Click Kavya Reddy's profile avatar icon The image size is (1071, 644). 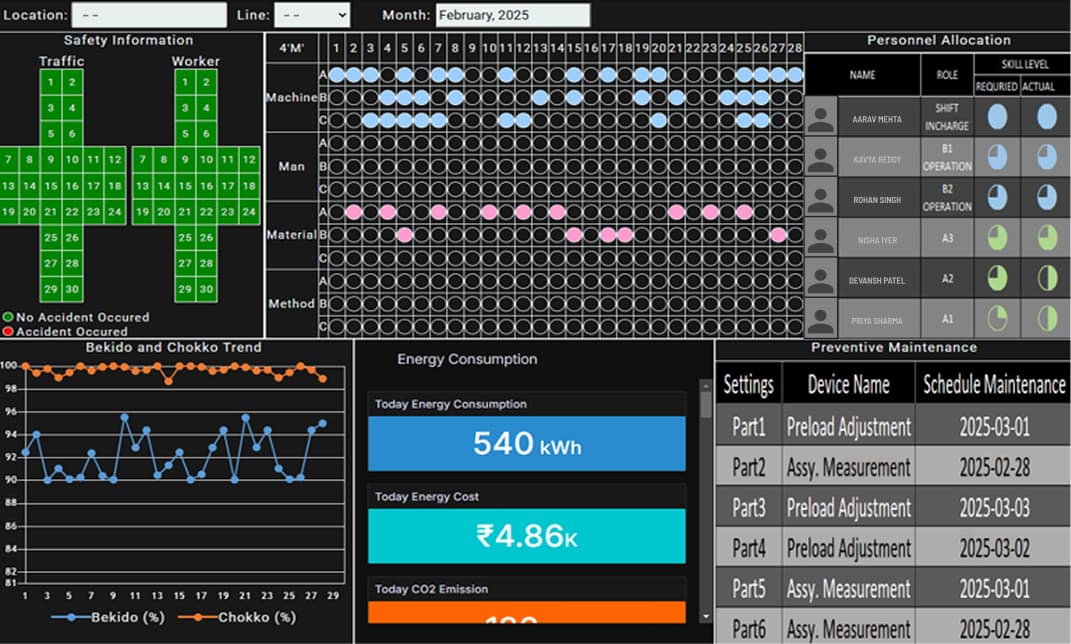[821, 158]
